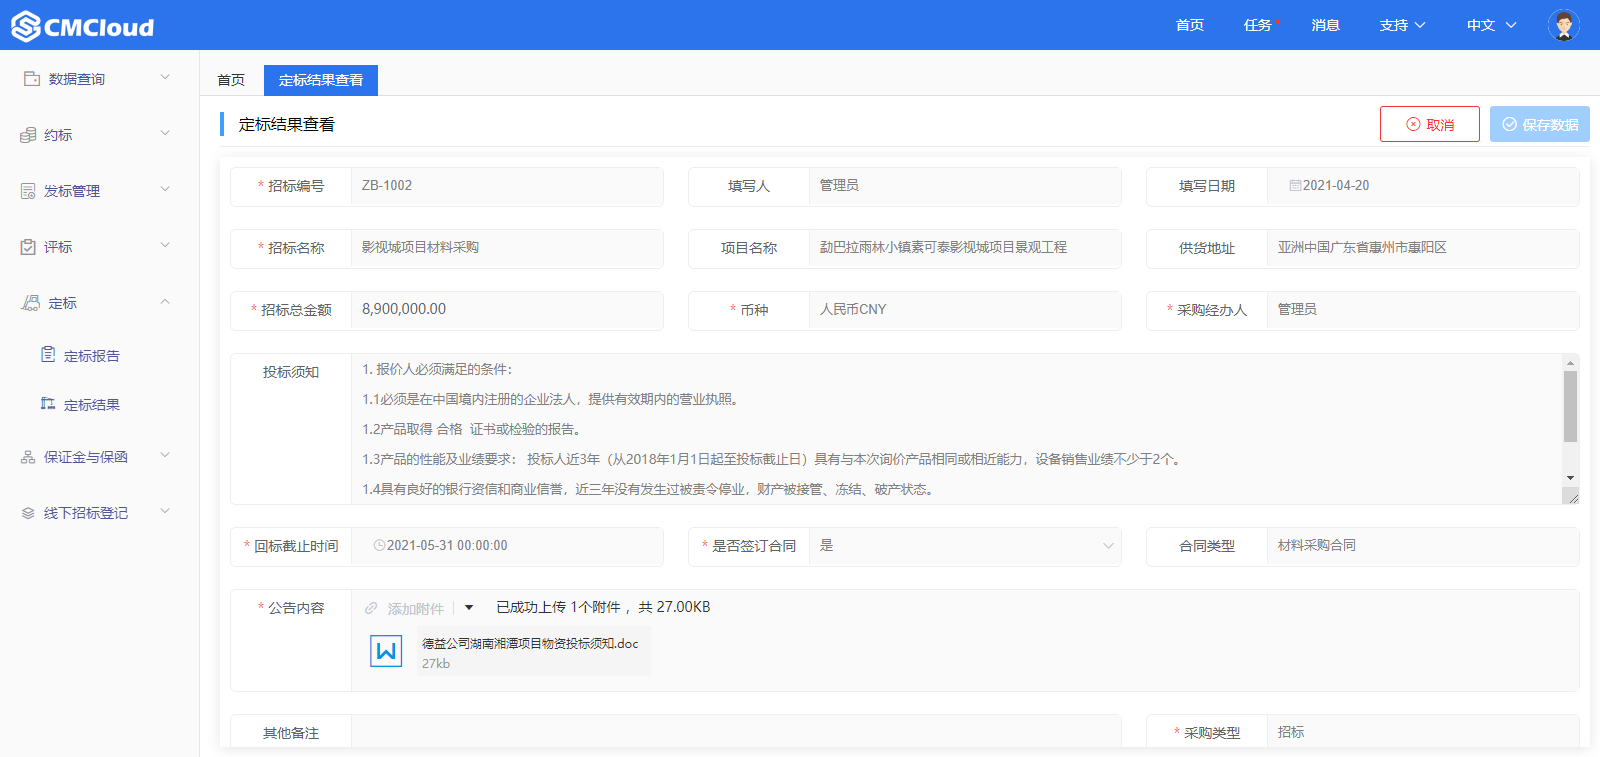Expand the 约标 menu chevron

(165, 133)
